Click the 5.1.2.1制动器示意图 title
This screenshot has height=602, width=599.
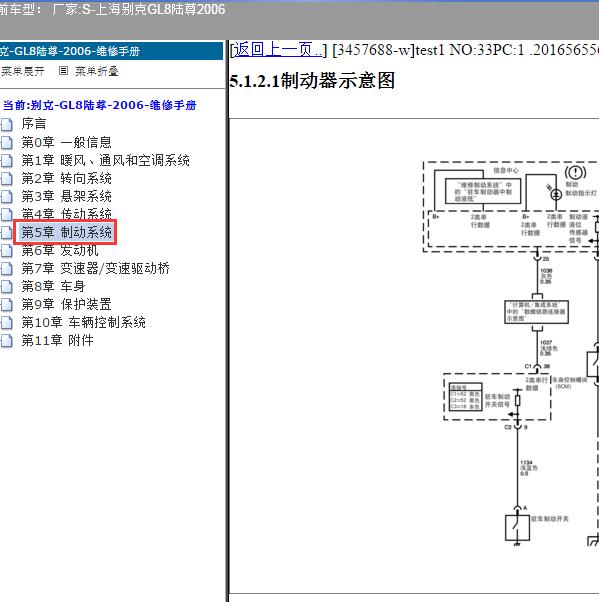[312, 81]
